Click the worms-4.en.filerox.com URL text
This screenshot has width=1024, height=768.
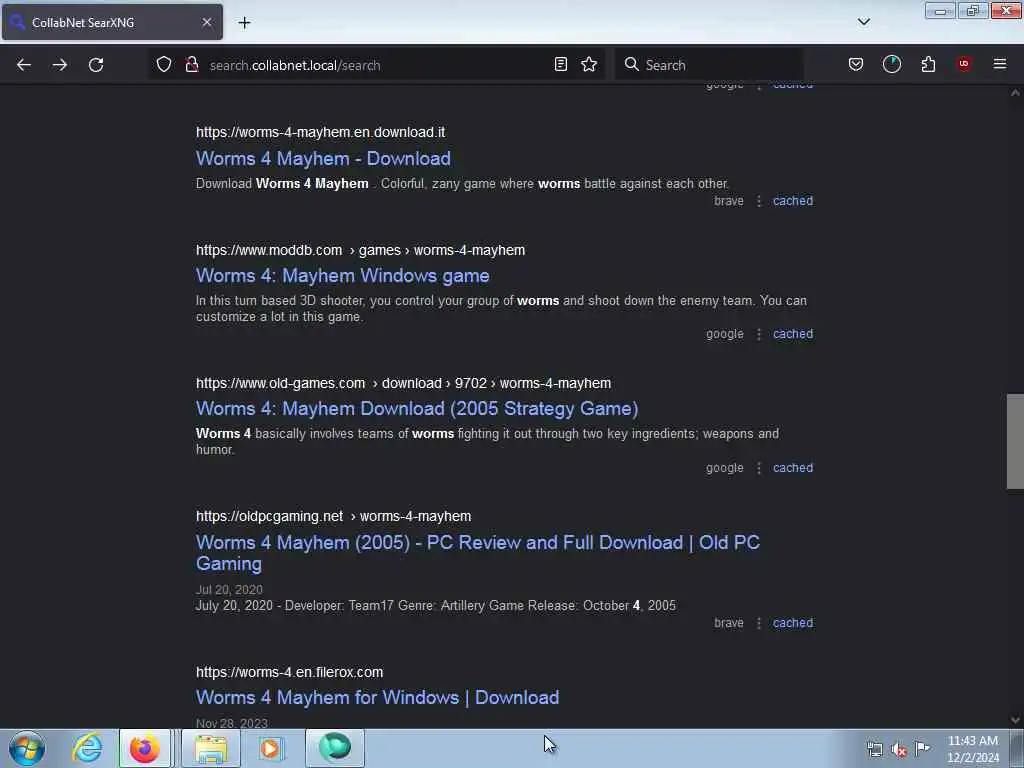(x=289, y=672)
